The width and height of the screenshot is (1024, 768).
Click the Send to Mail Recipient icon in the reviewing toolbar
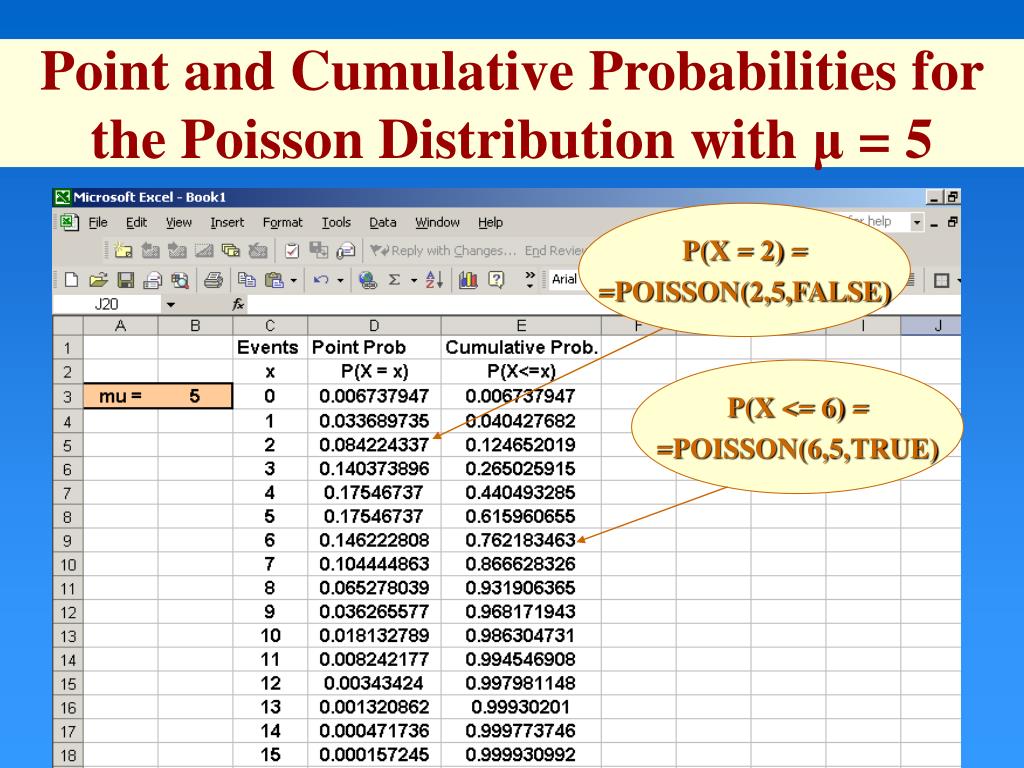click(x=345, y=250)
